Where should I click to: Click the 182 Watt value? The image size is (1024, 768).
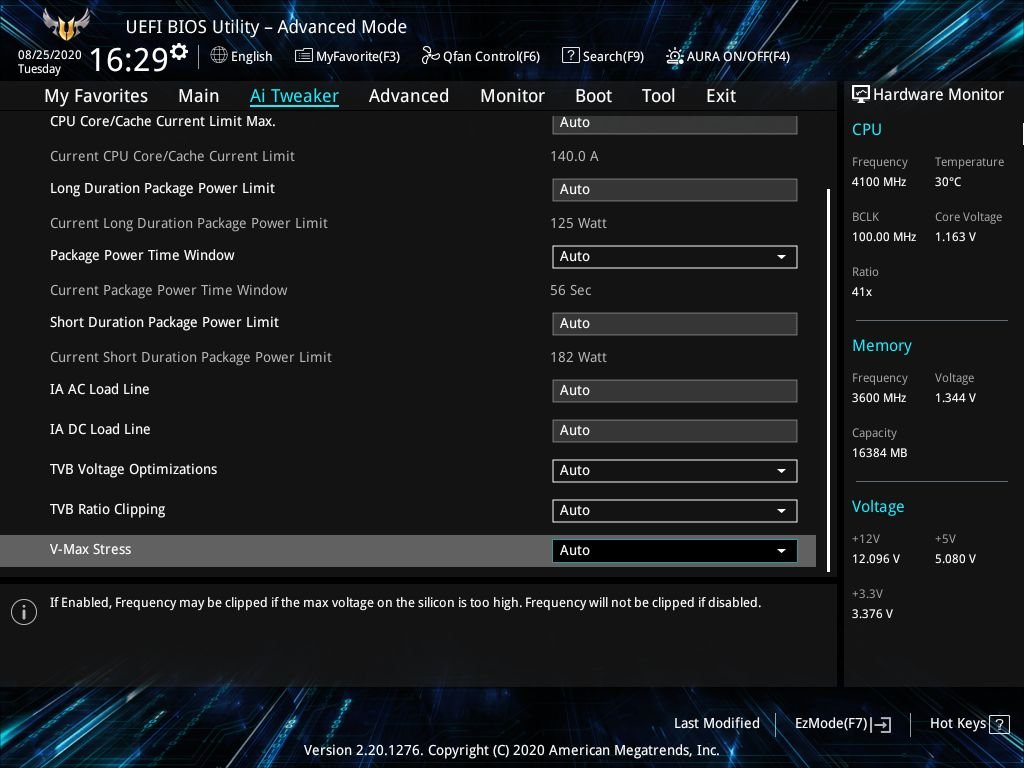pyautogui.click(x=578, y=357)
